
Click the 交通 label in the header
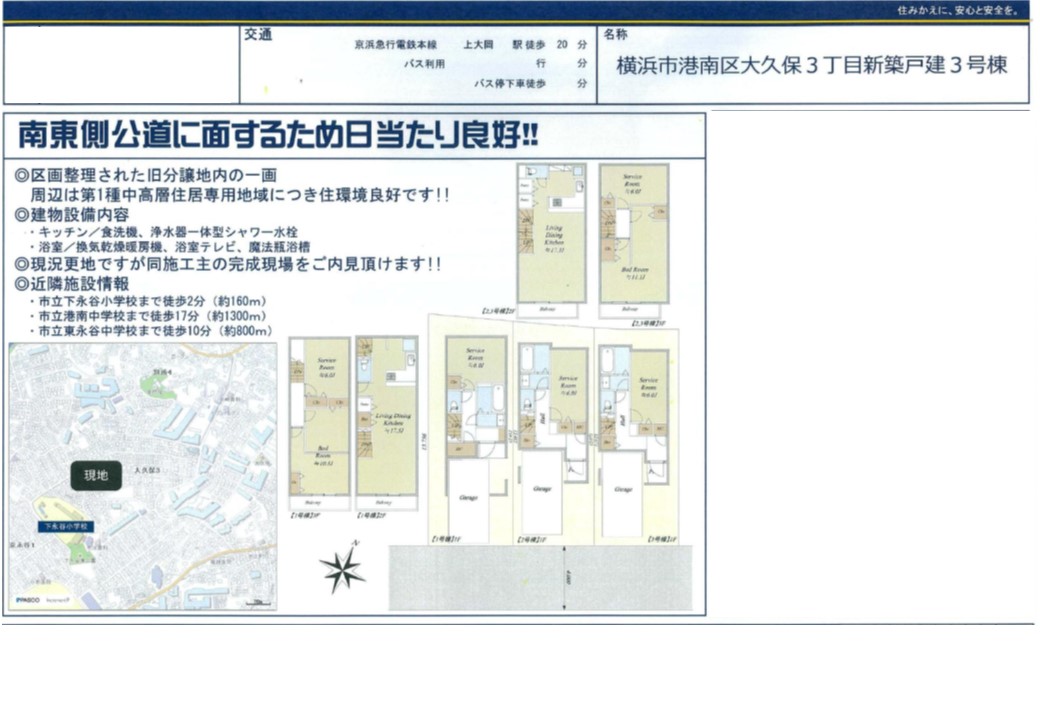coord(257,34)
